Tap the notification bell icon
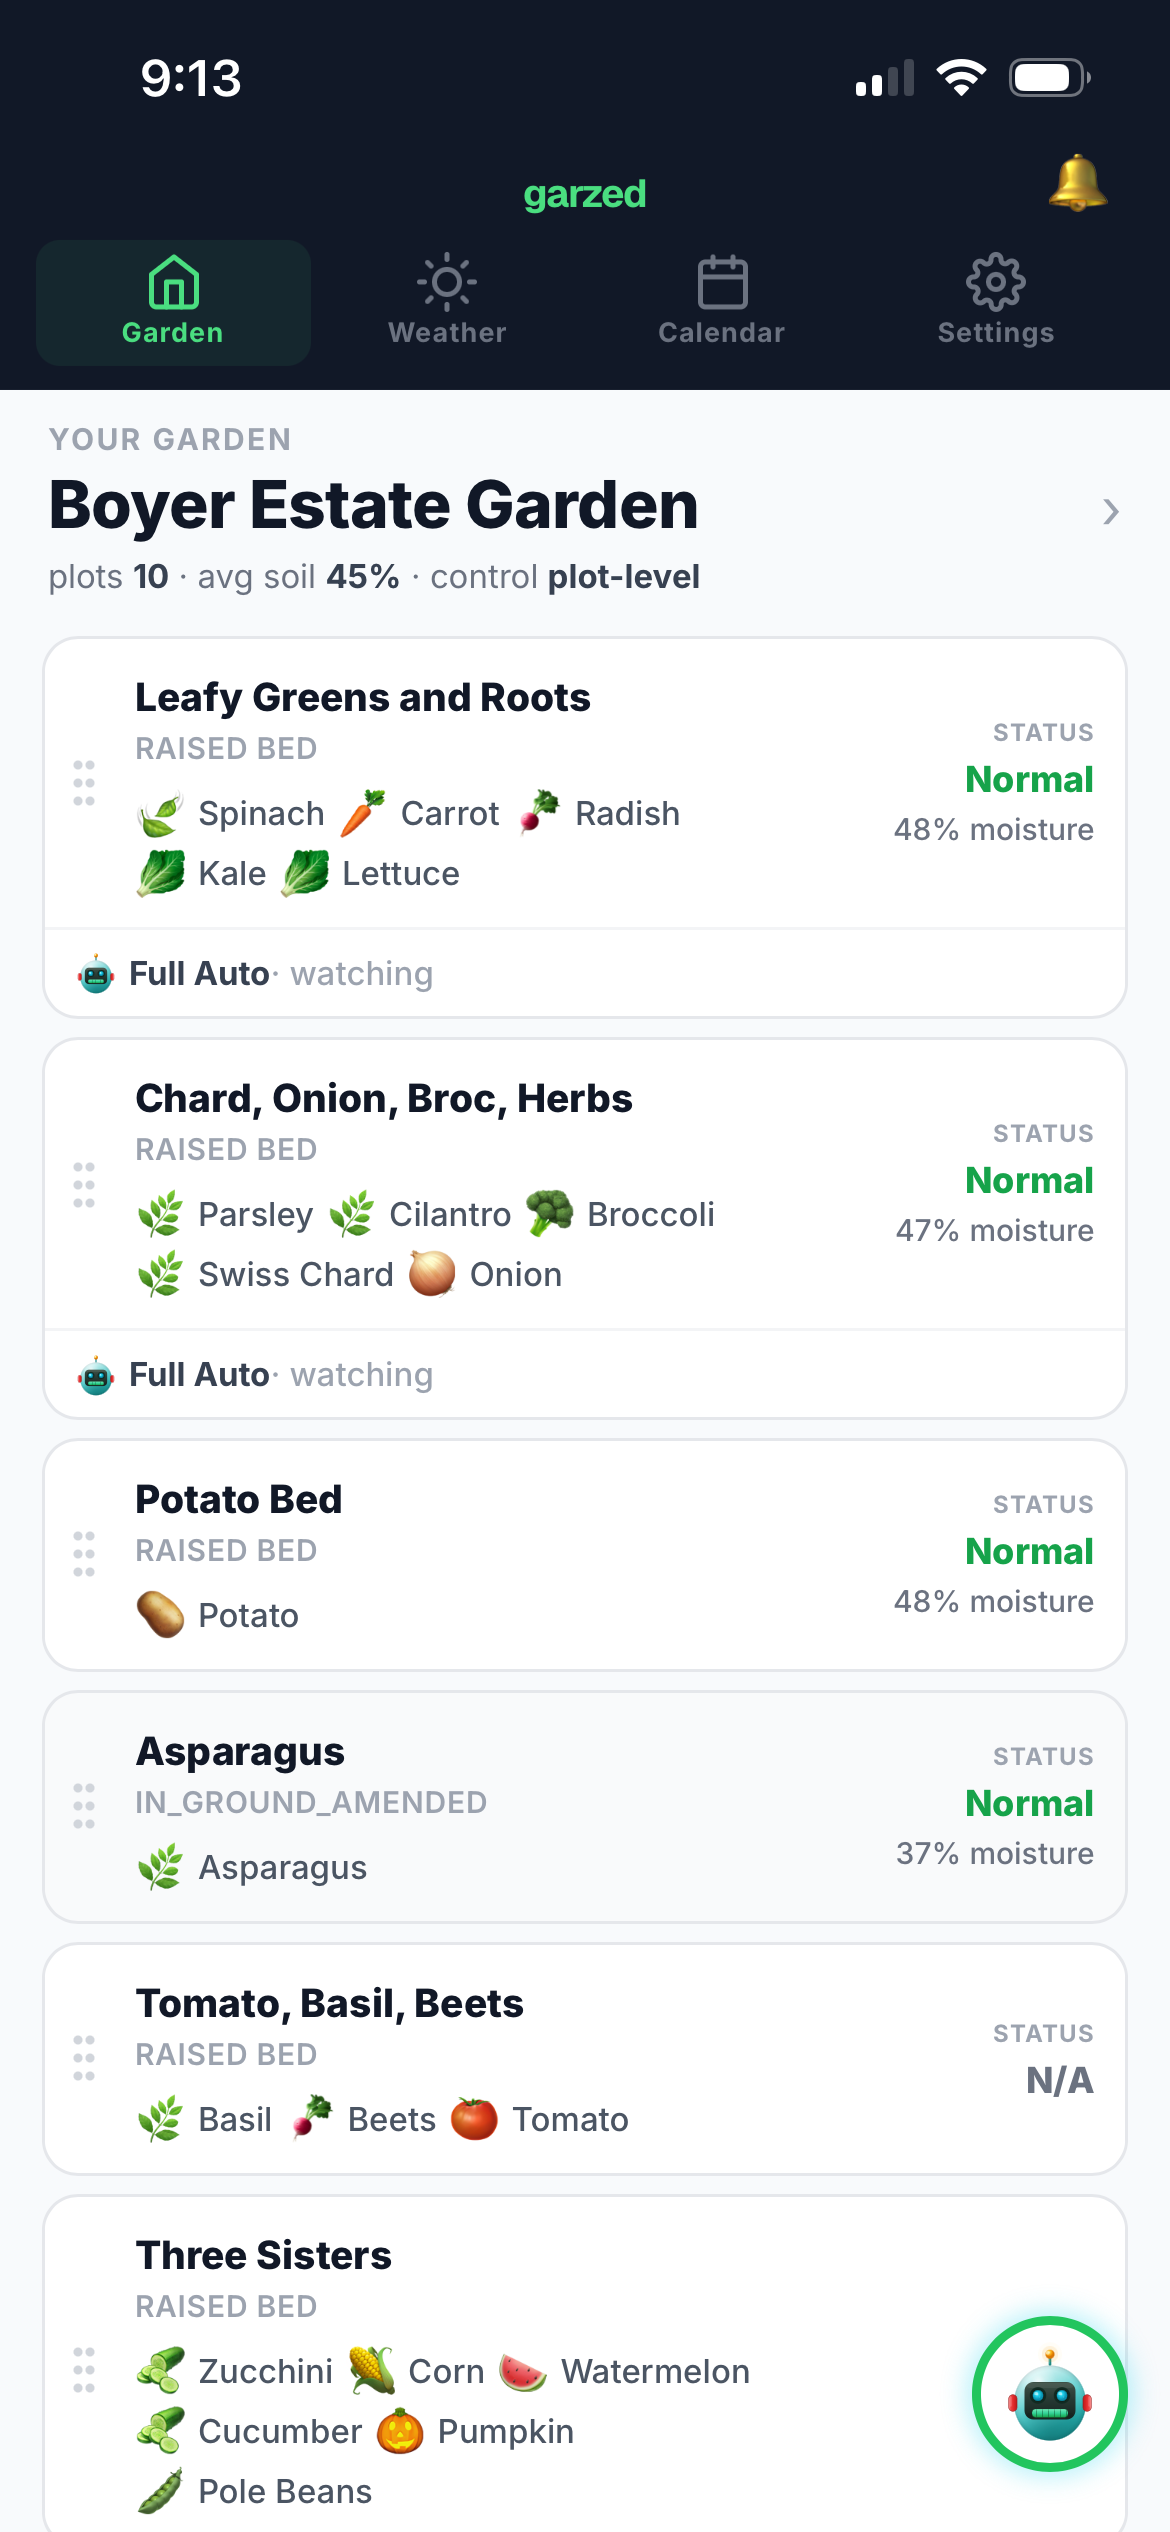 coord(1077,183)
